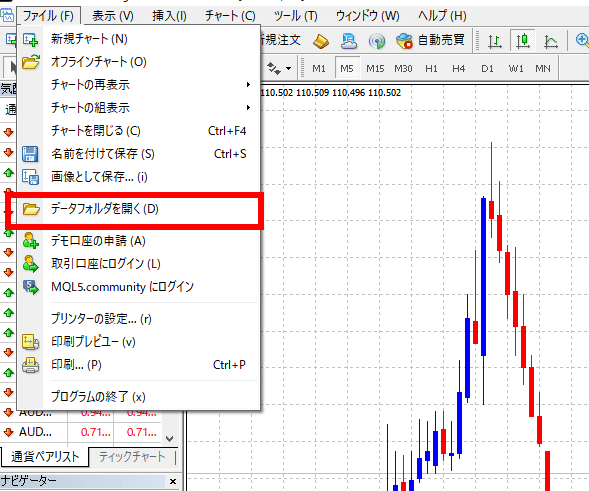This screenshot has width=589, height=491.
Task: Select the candlestick chart icon
Action: pos(523,41)
